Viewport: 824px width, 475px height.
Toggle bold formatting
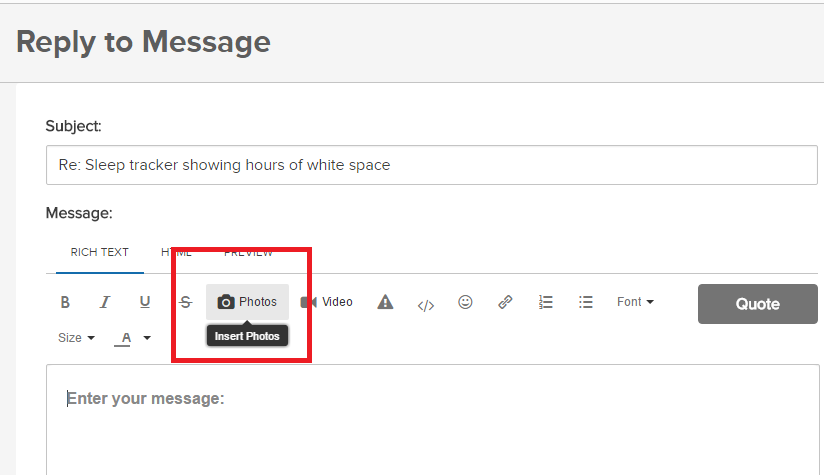point(65,302)
